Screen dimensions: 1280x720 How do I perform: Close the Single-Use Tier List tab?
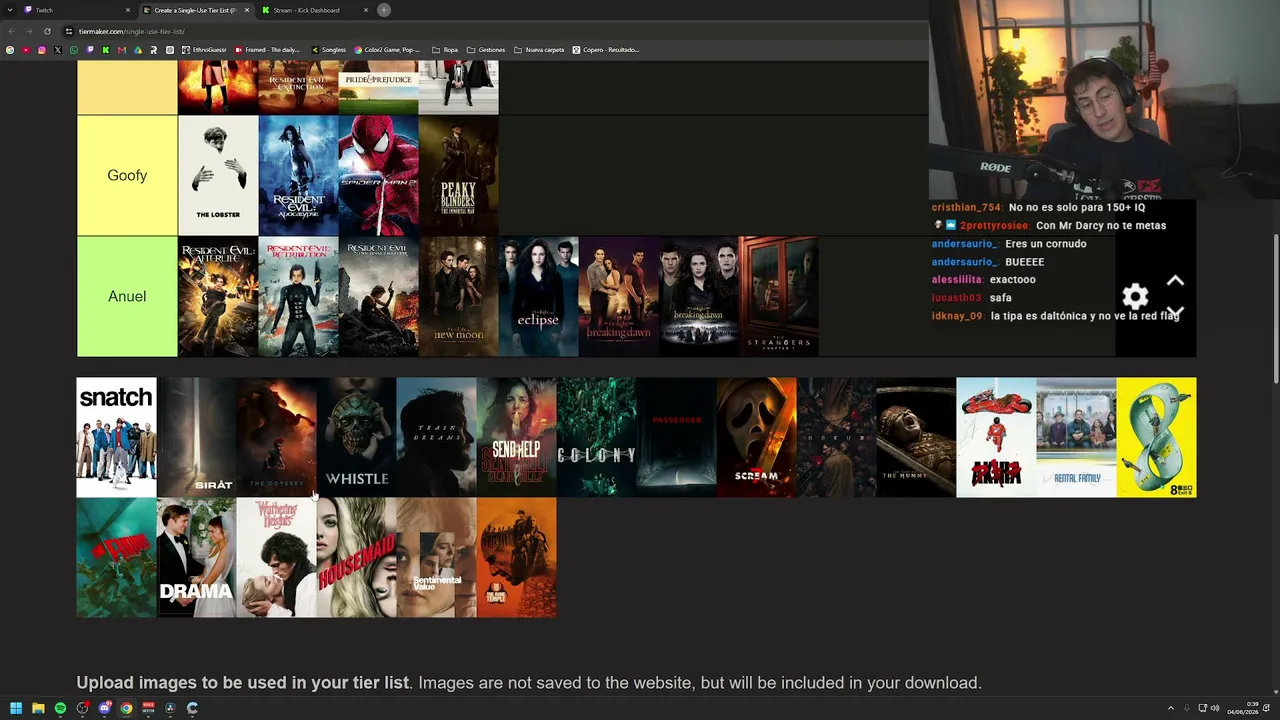click(x=247, y=10)
